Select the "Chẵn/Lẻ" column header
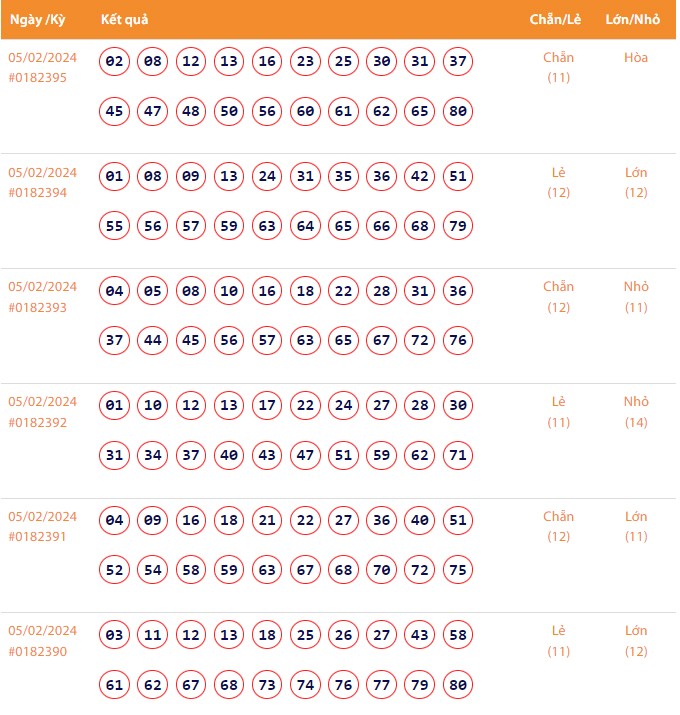 click(557, 19)
